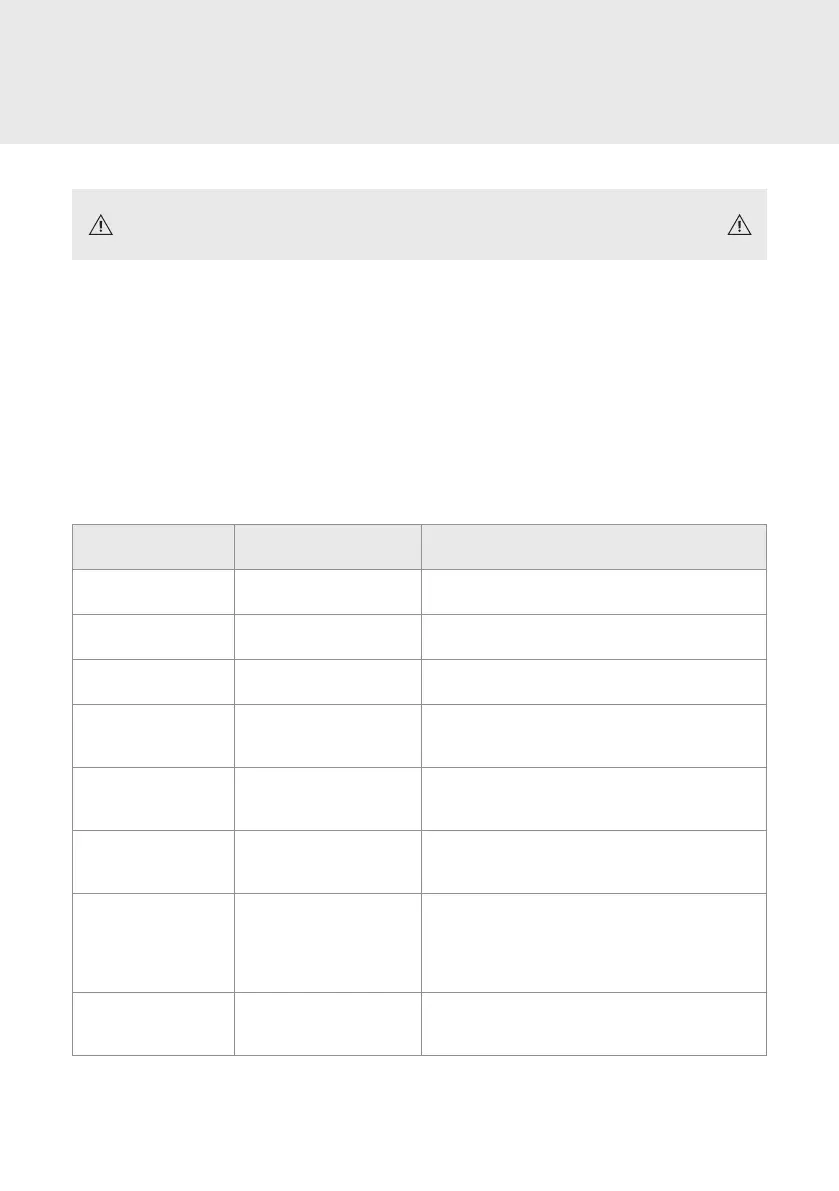Click the middle-column cell directly below the header
This screenshot has height=1191, width=839.
pyautogui.click(x=327, y=592)
